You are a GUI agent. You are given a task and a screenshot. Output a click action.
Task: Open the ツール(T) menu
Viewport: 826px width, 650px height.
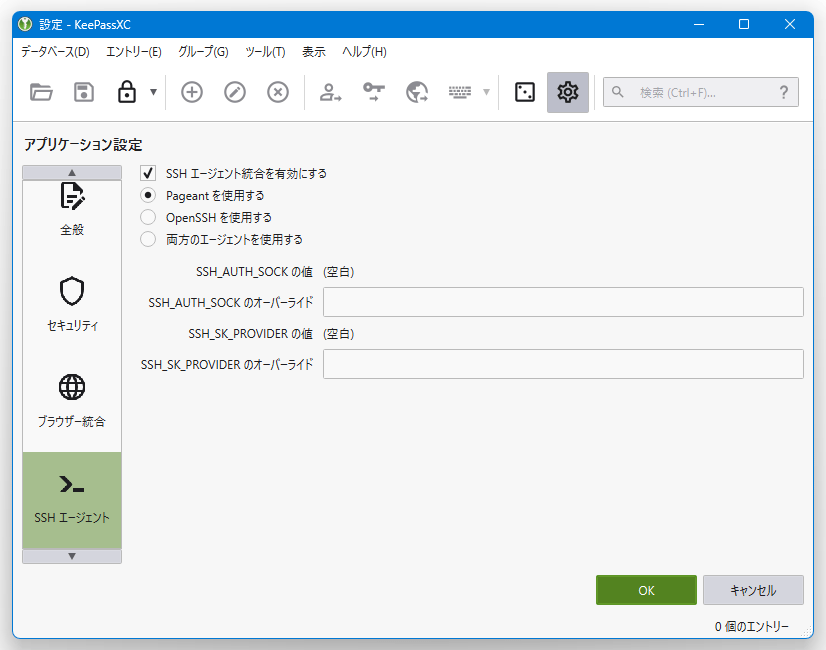click(266, 52)
